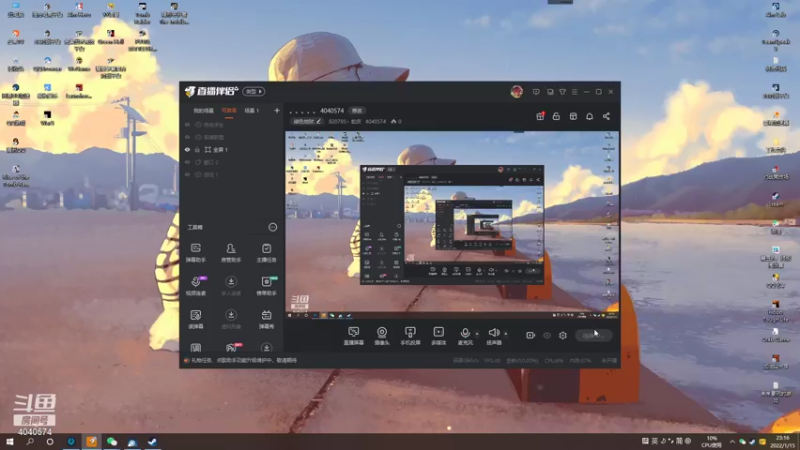Click the gift task notice in status bar
The image size is (800, 450).
click(x=244, y=361)
